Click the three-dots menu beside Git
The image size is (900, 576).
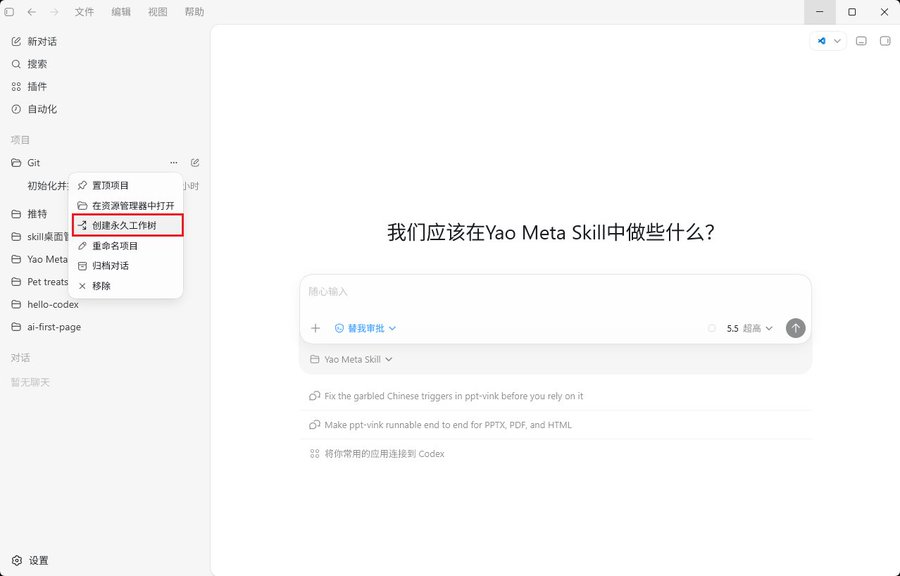(x=173, y=163)
